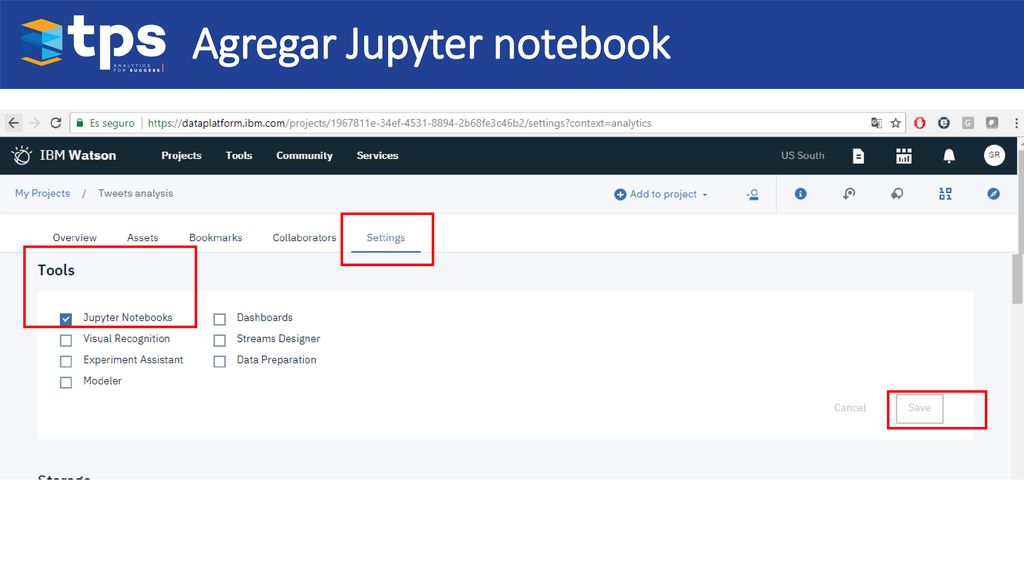Click the Save button
The image size is (1024, 576).
click(x=919, y=408)
